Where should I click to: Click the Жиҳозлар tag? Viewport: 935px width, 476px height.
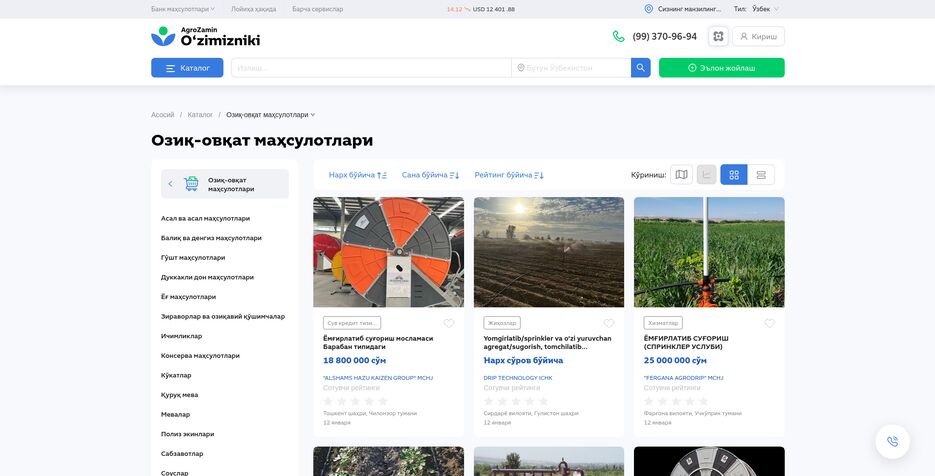point(501,323)
